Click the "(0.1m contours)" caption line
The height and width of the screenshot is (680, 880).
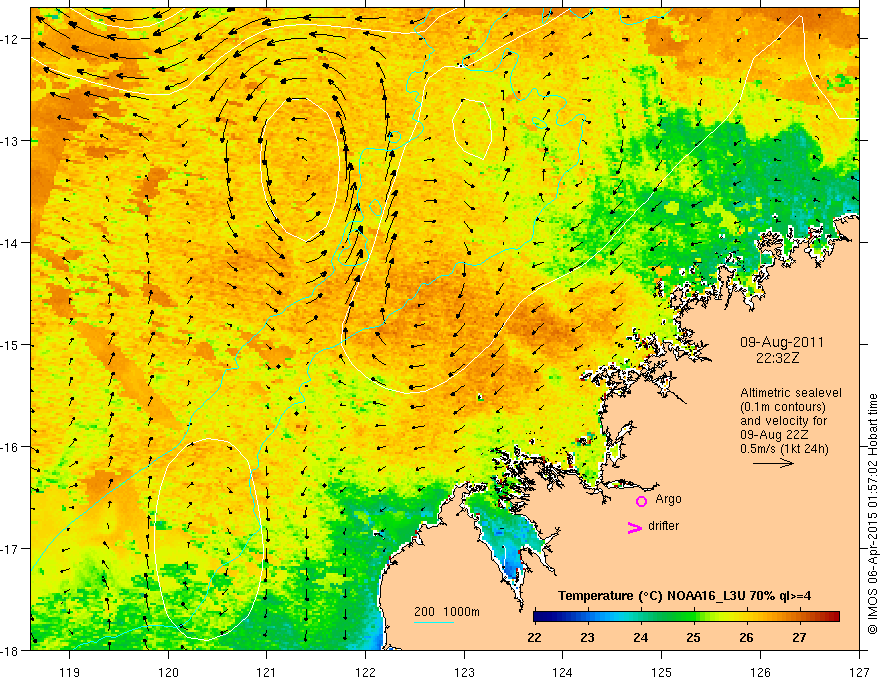(x=783, y=407)
